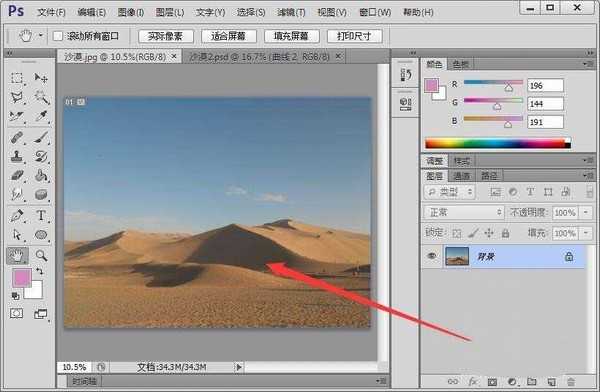Select the Sponge tool
The image size is (600, 392).
tap(41, 195)
